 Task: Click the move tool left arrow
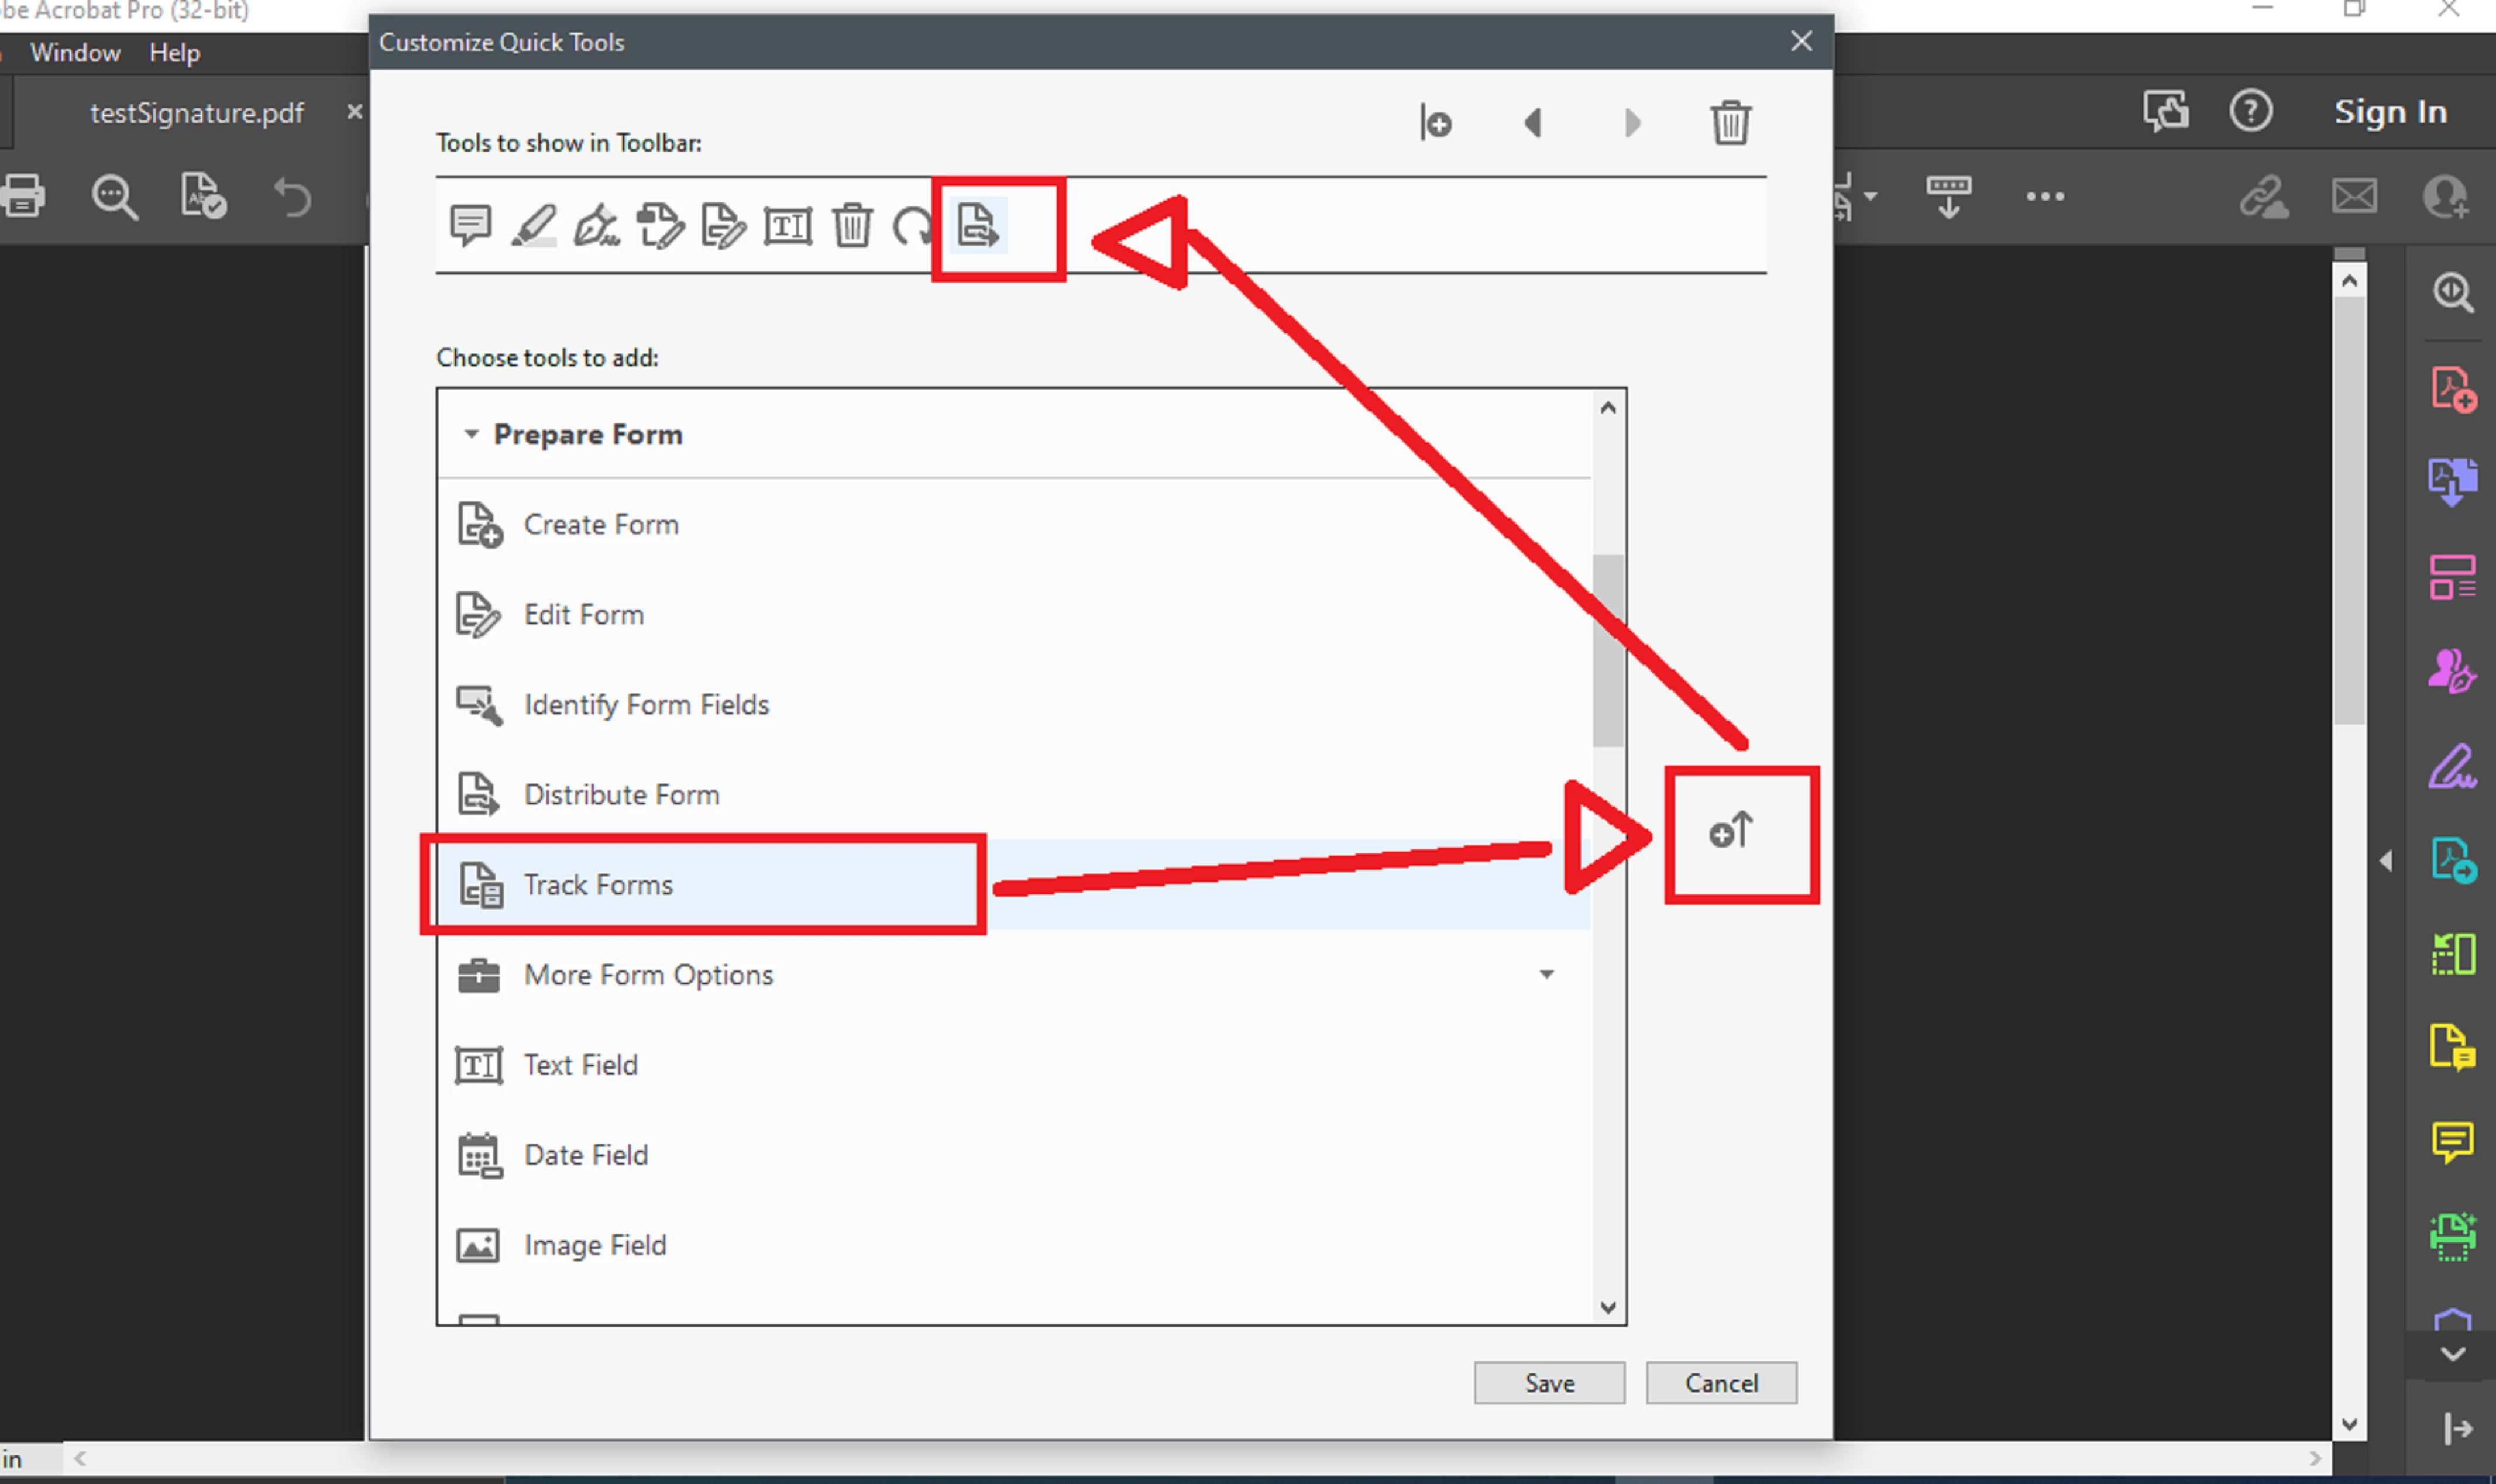coord(1533,124)
